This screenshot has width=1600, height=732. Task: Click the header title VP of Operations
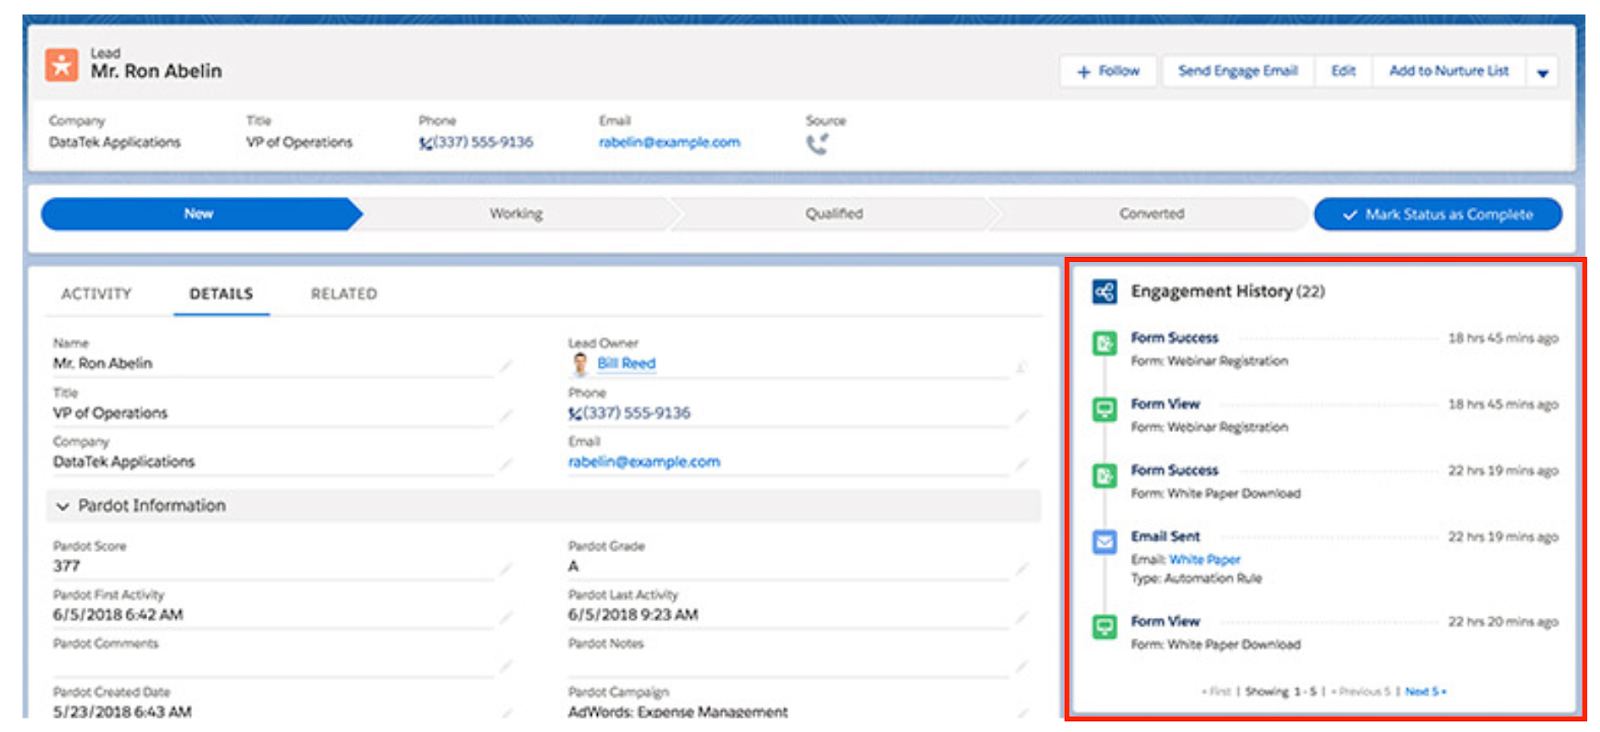299,142
